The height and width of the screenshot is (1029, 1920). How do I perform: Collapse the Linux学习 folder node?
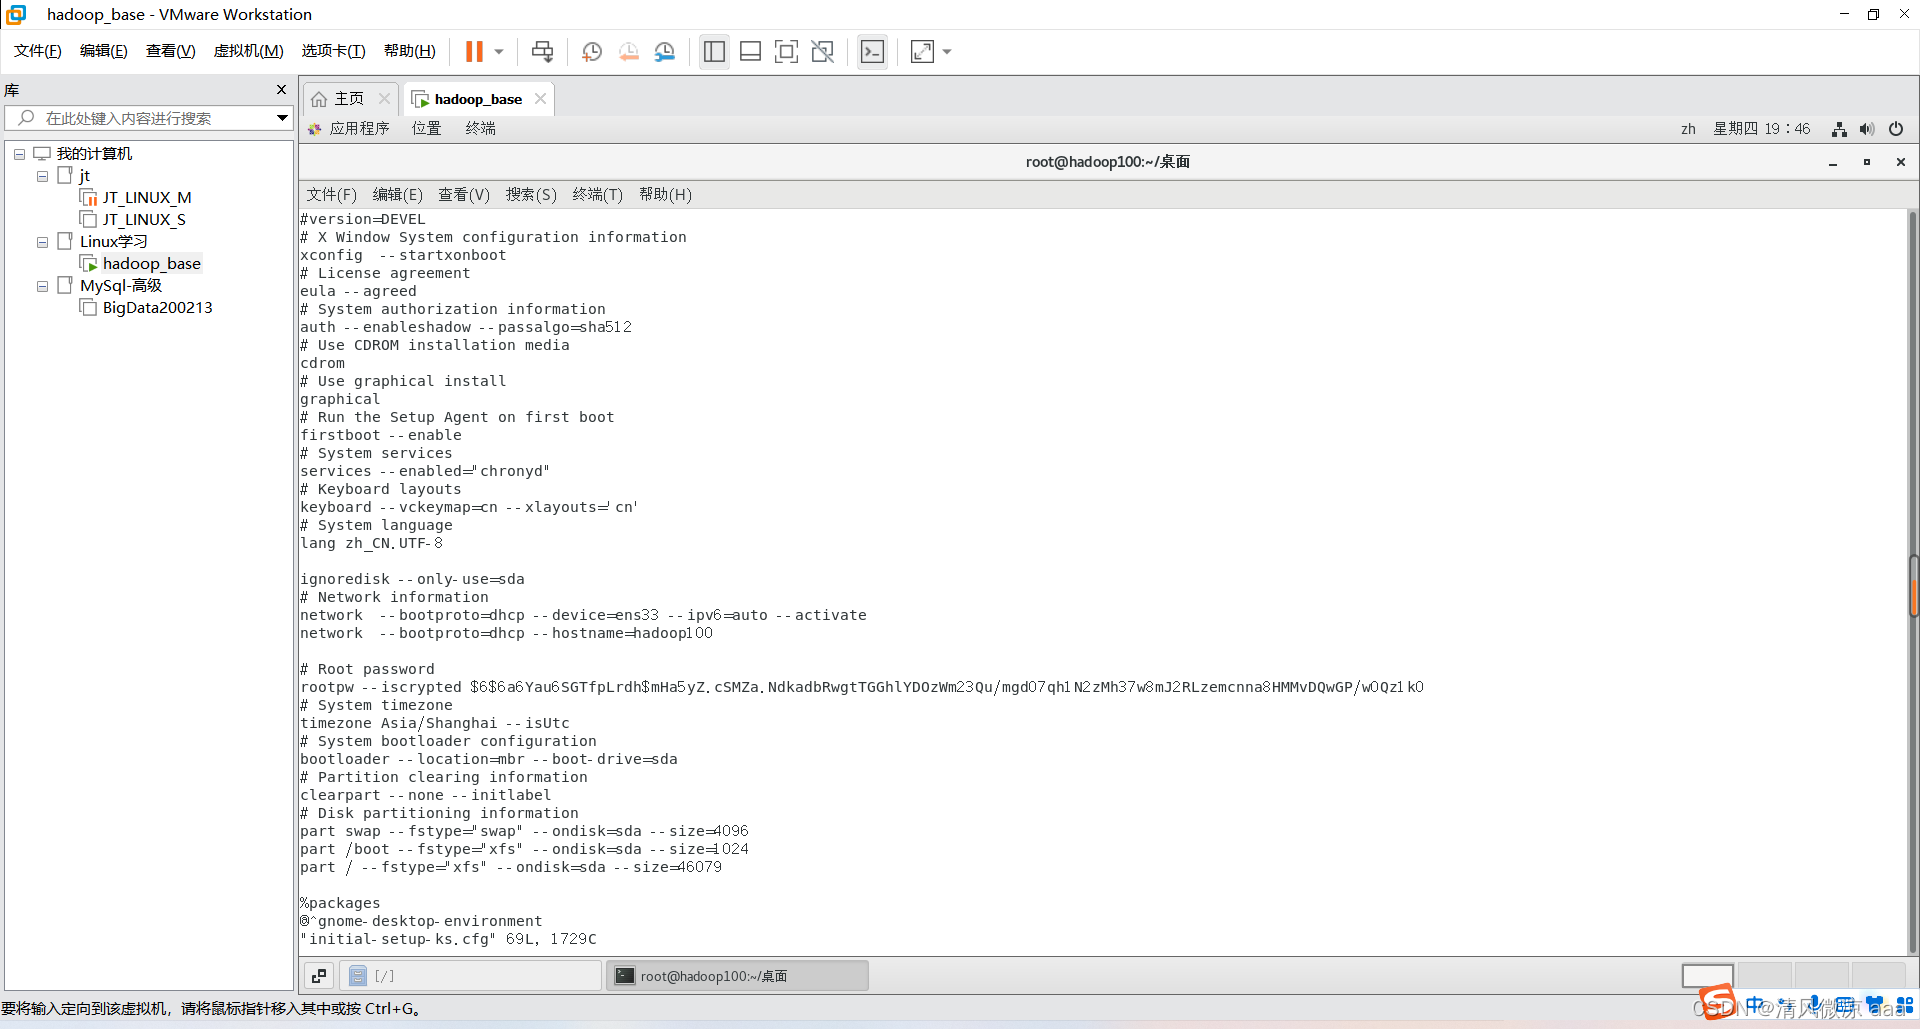click(x=42, y=242)
